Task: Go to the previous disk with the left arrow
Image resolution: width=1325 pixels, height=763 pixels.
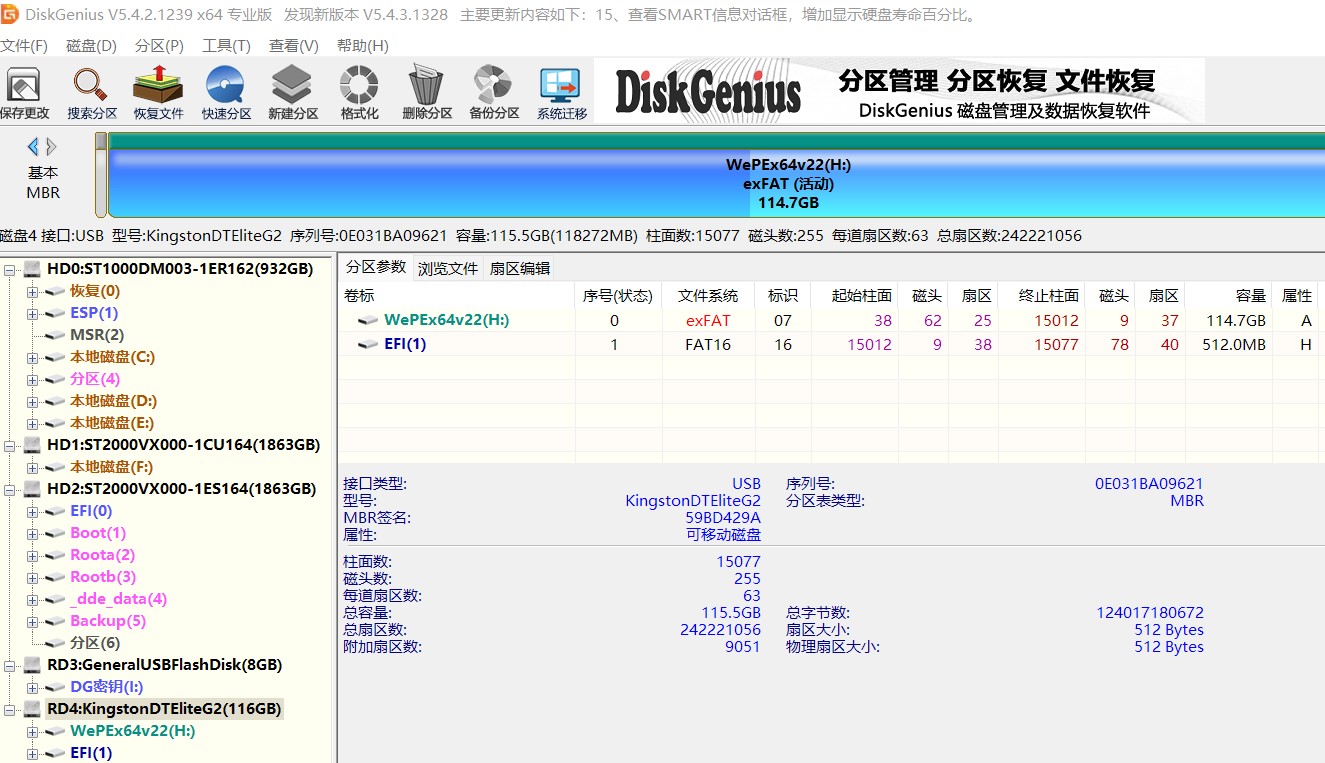Action: click(x=33, y=146)
